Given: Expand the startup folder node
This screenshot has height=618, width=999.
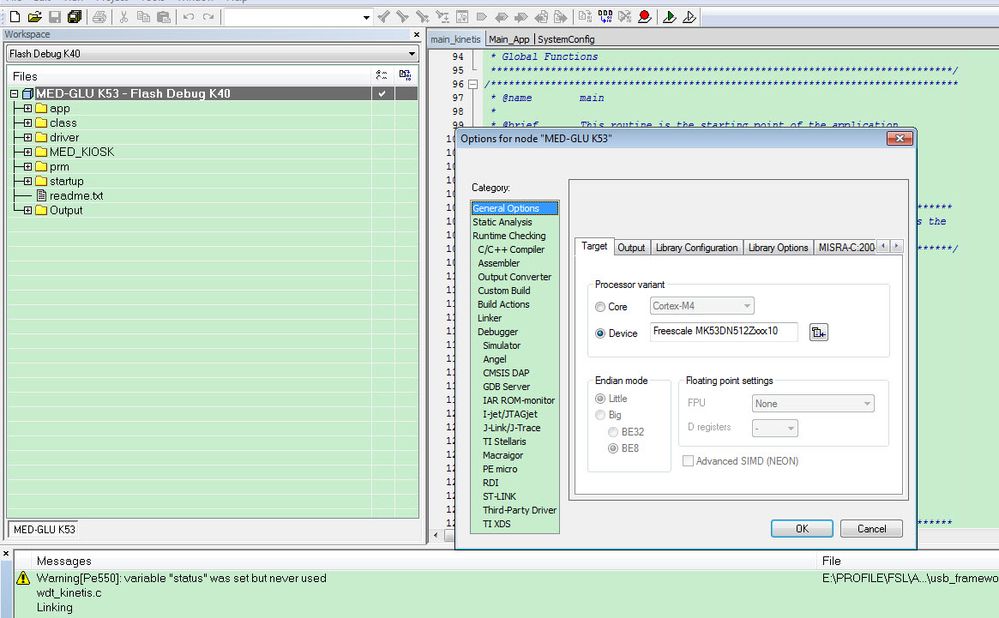Looking at the screenshot, I should pyautogui.click(x=27, y=182).
